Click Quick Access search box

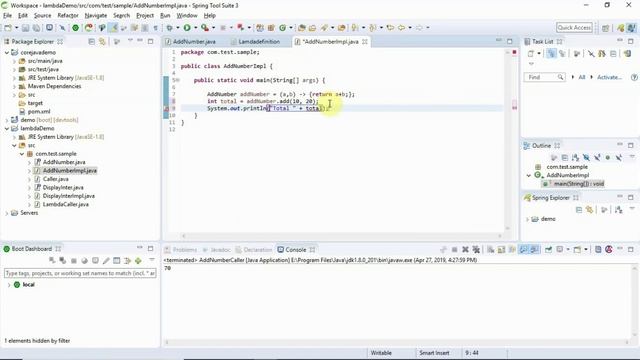click(x=574, y=28)
